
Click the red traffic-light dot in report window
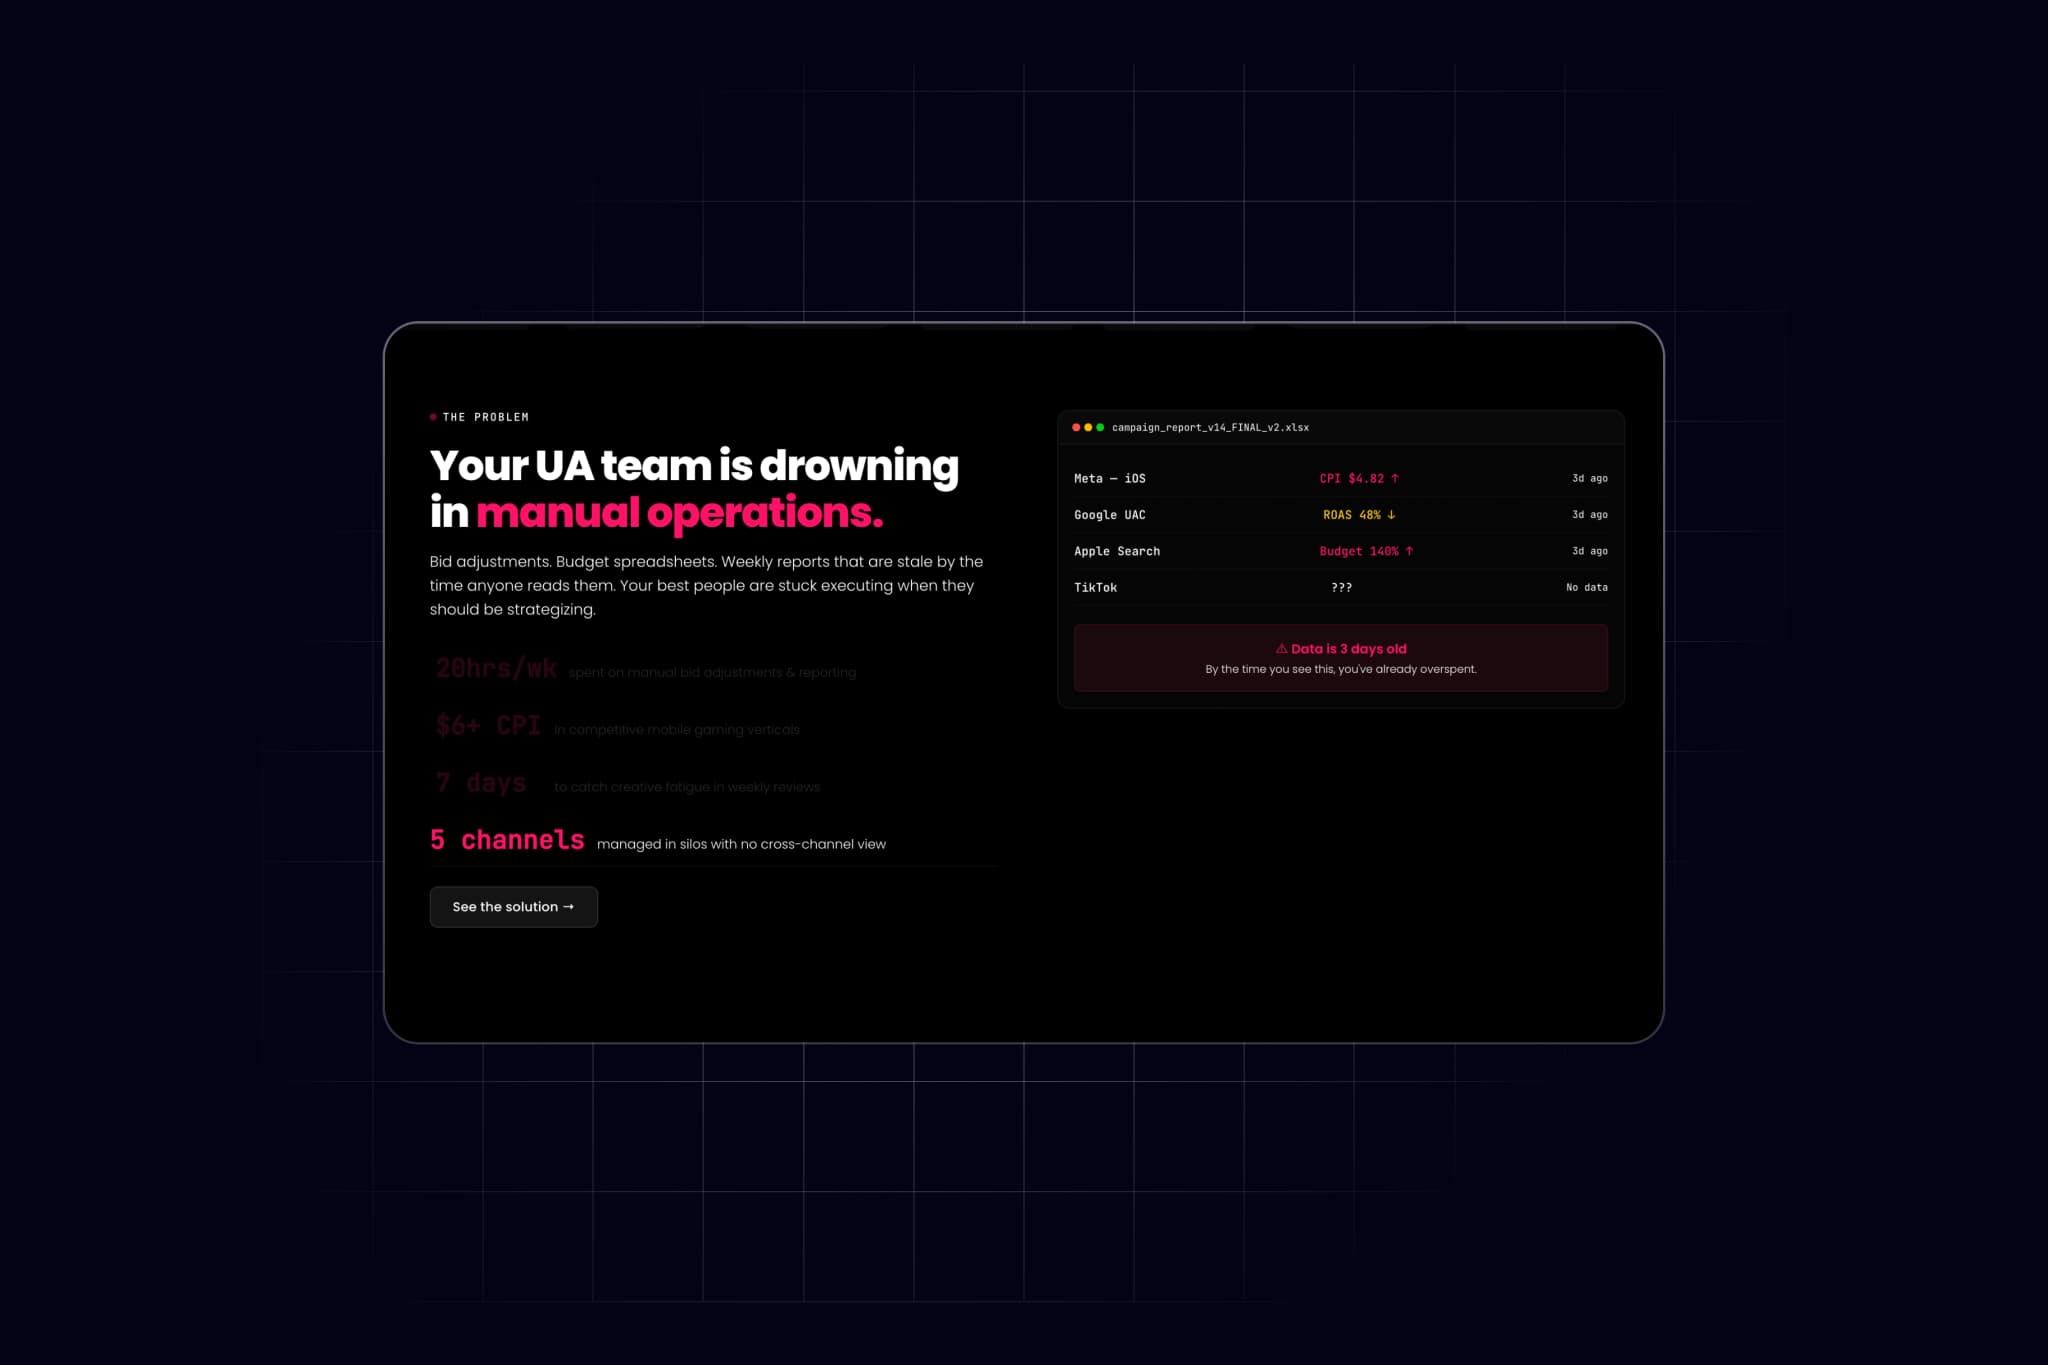coord(1076,427)
